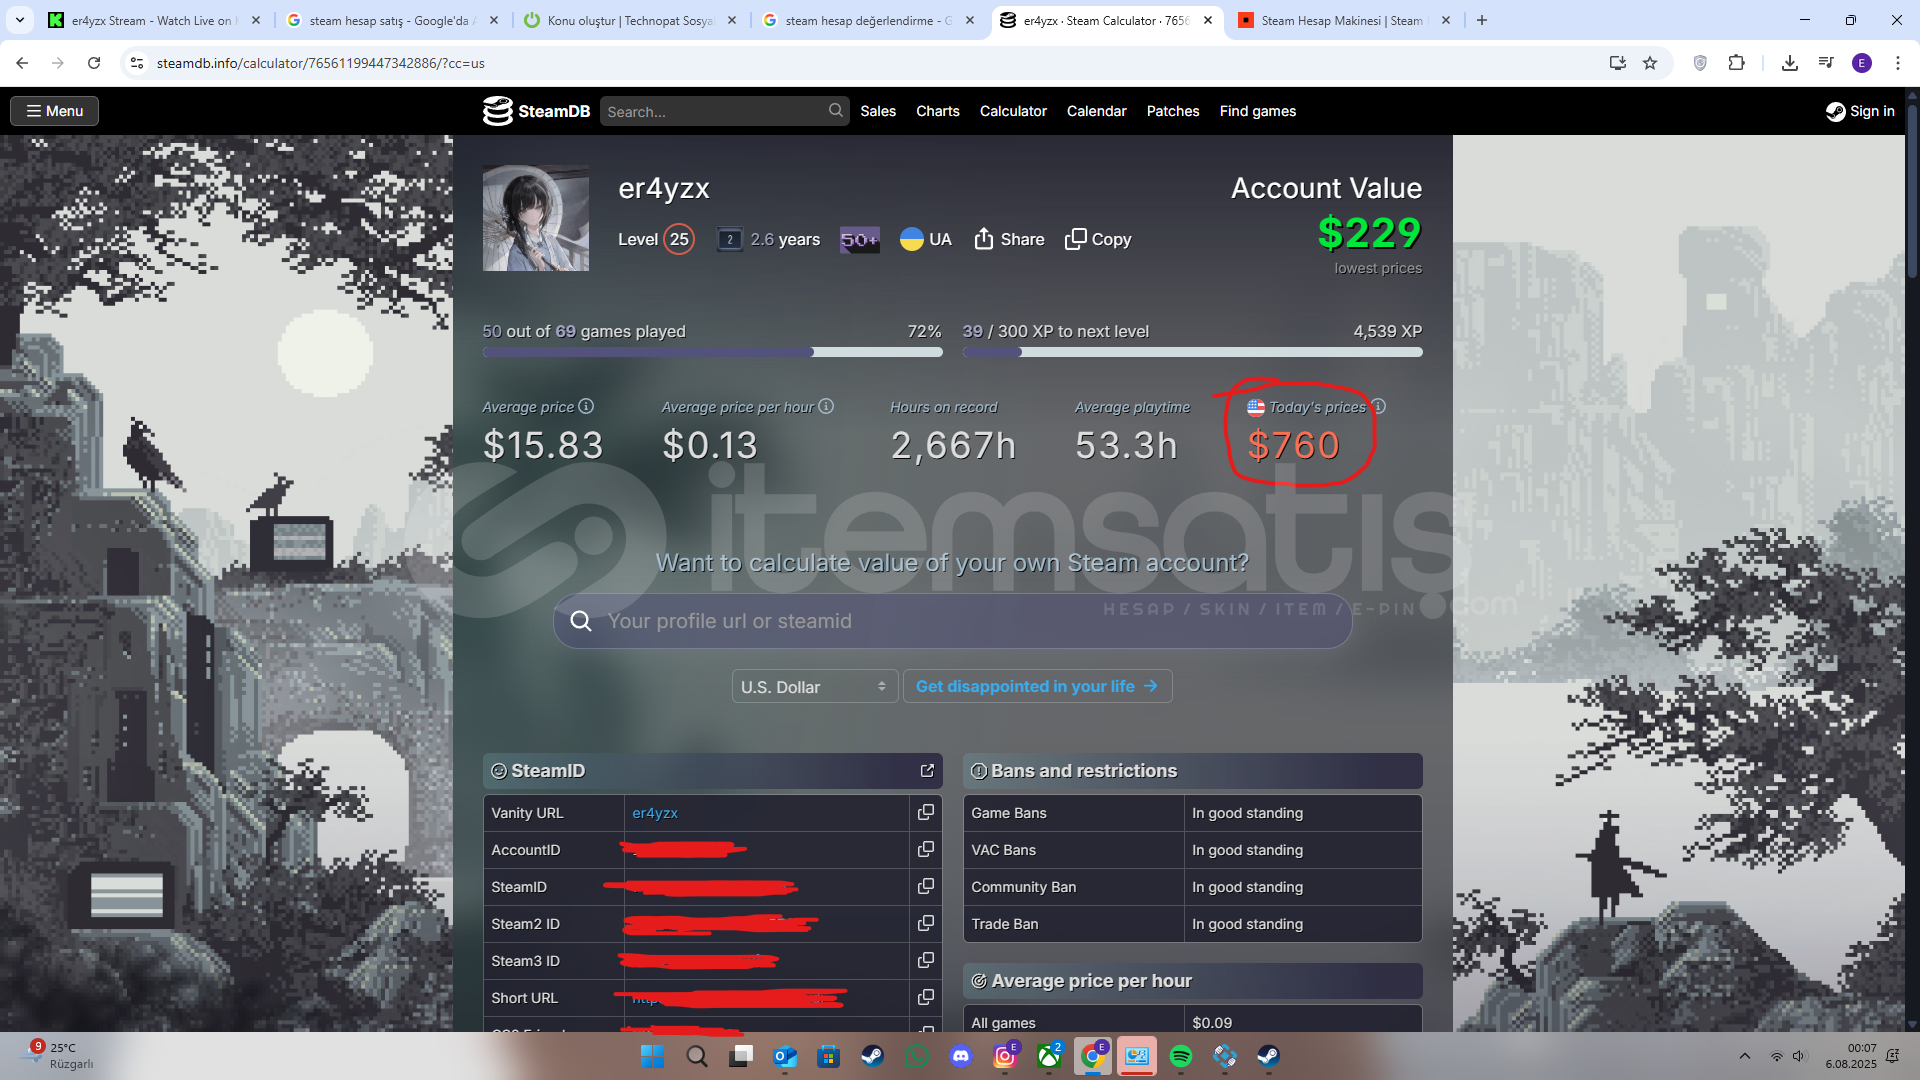Open the Calendar menu item

click(1096, 111)
